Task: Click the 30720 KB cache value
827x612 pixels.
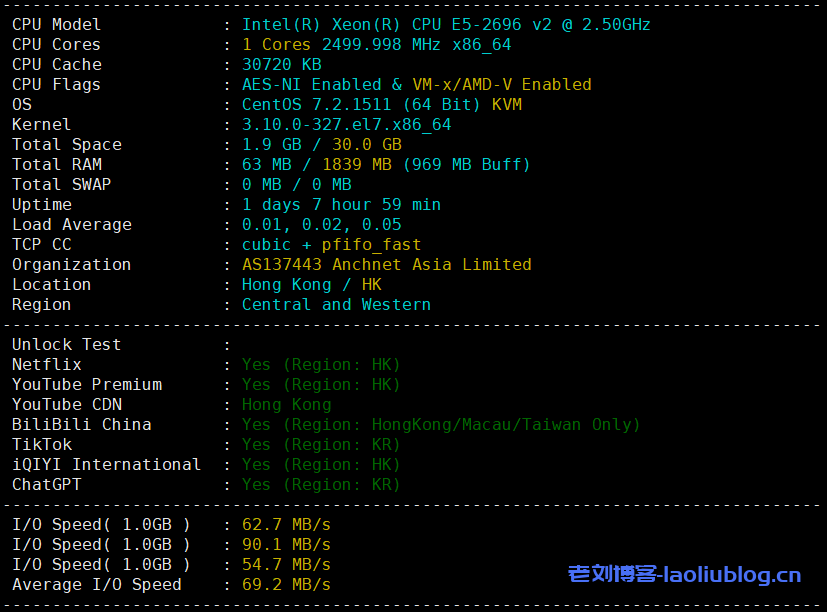Action: pos(281,64)
